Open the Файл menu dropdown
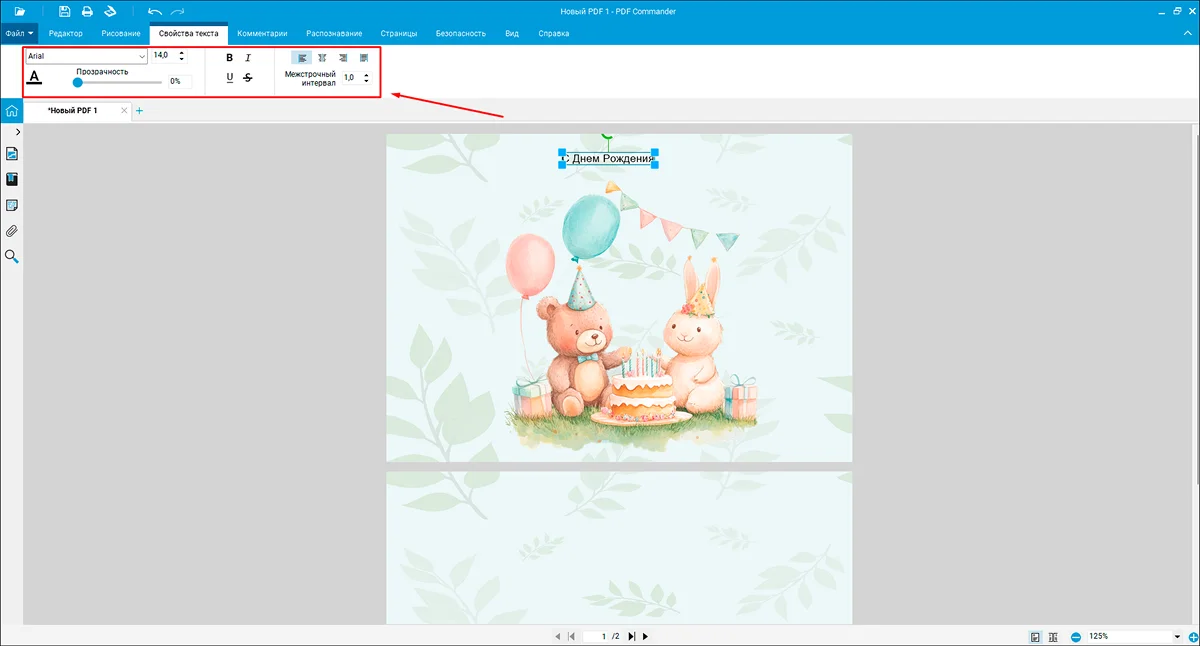Viewport: 1200px width, 646px height. [20, 33]
